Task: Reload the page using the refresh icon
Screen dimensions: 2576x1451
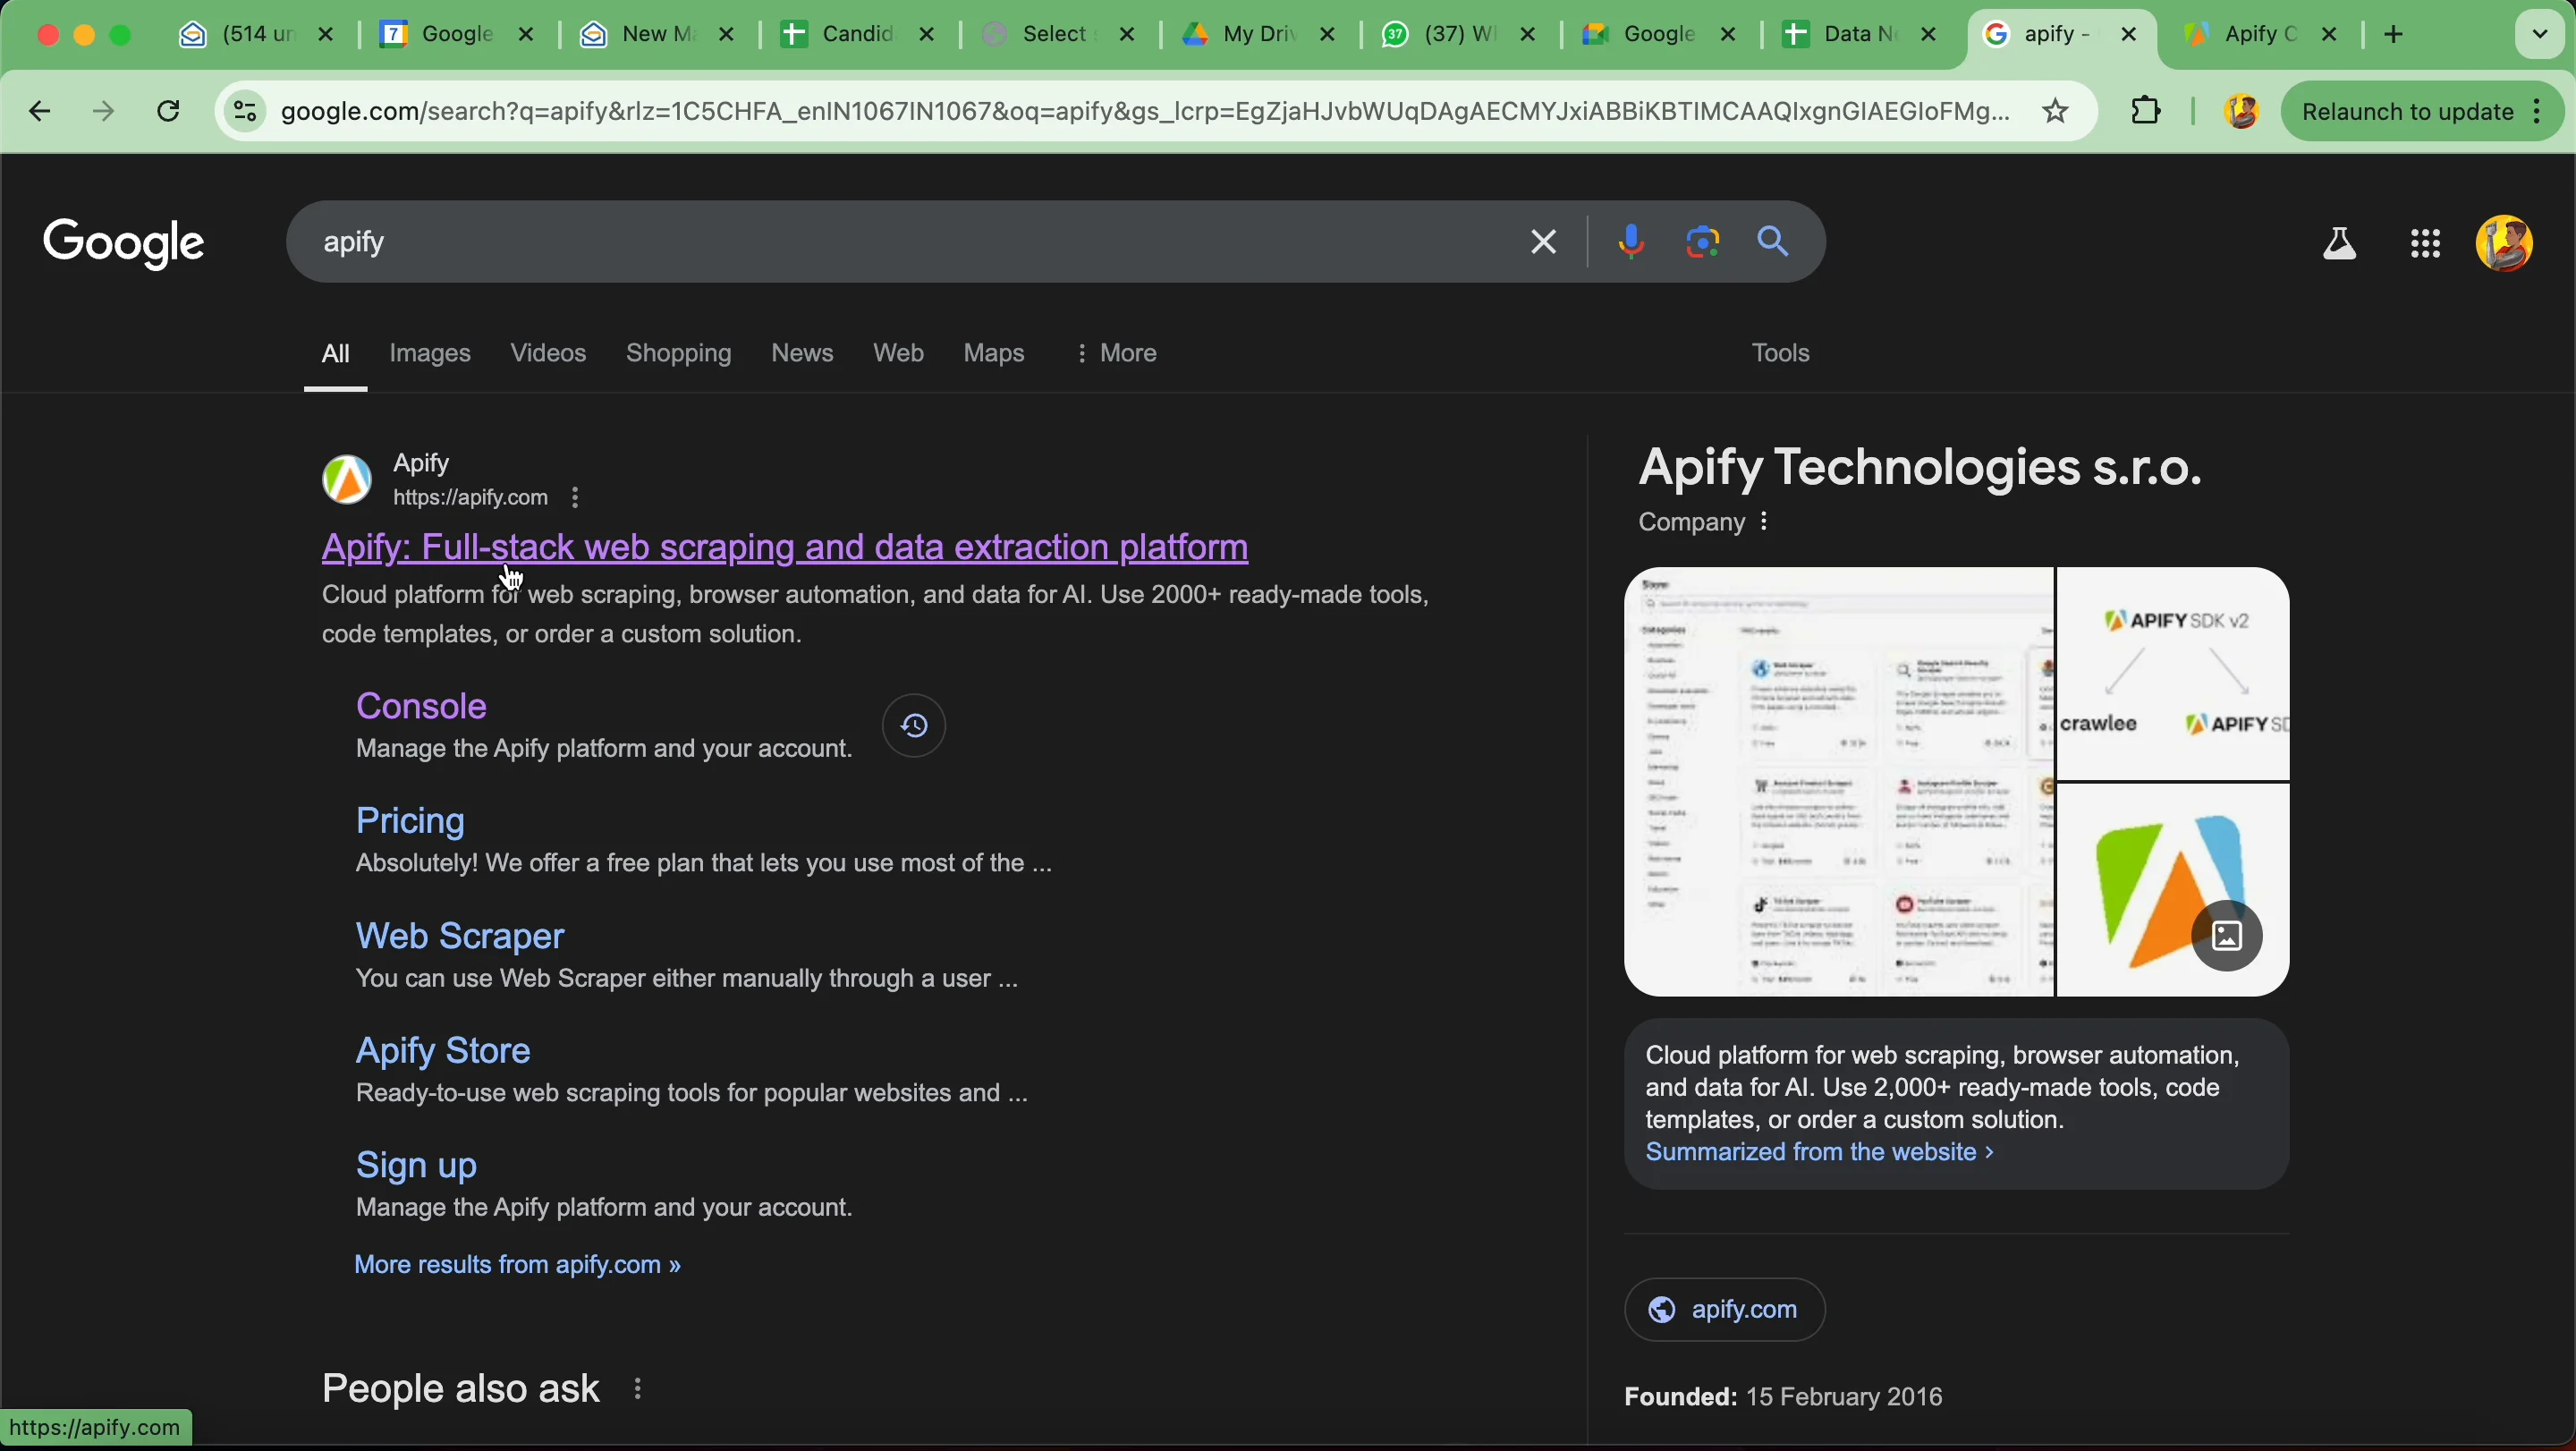Action: tap(168, 111)
